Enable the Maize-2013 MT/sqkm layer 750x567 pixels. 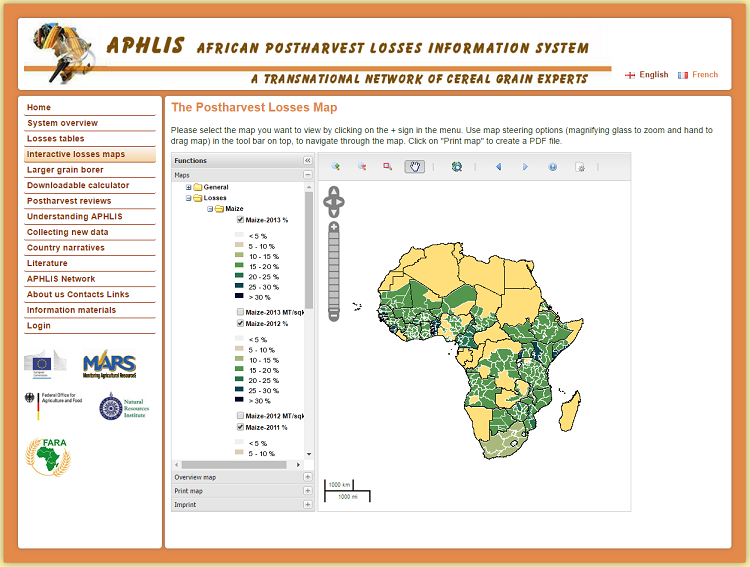tap(241, 312)
